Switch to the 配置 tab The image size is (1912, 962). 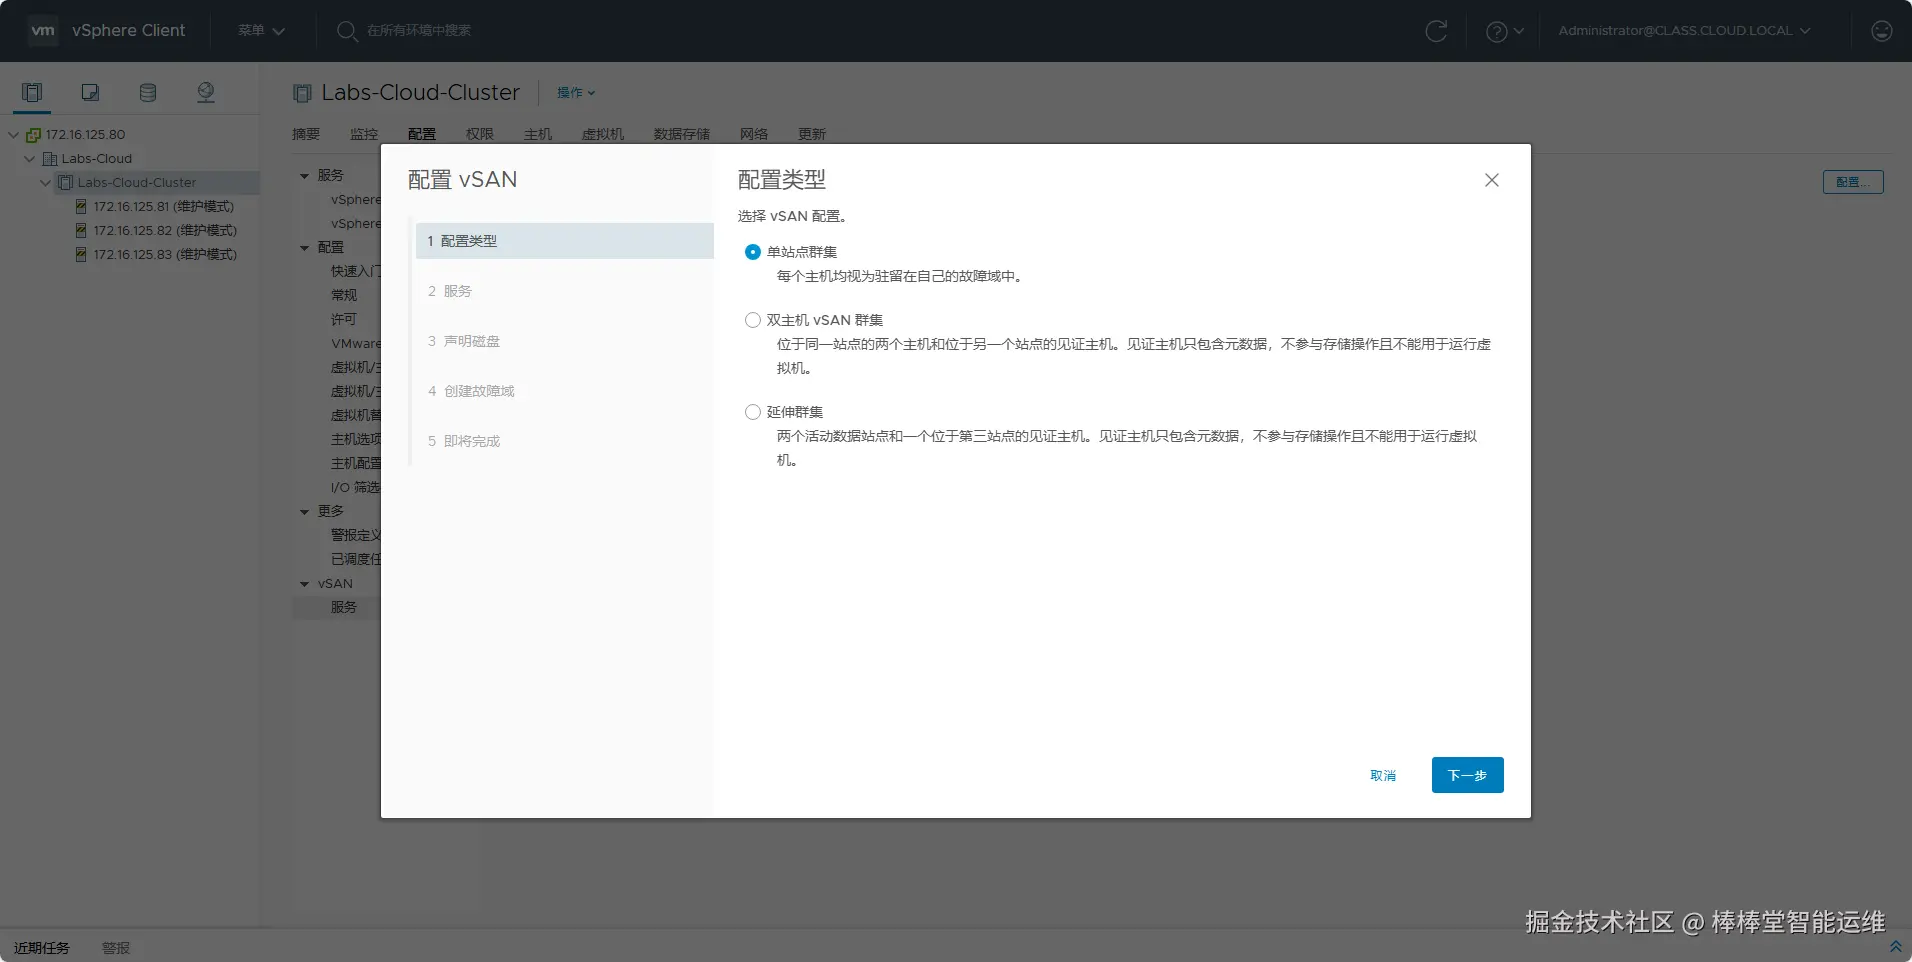click(422, 134)
